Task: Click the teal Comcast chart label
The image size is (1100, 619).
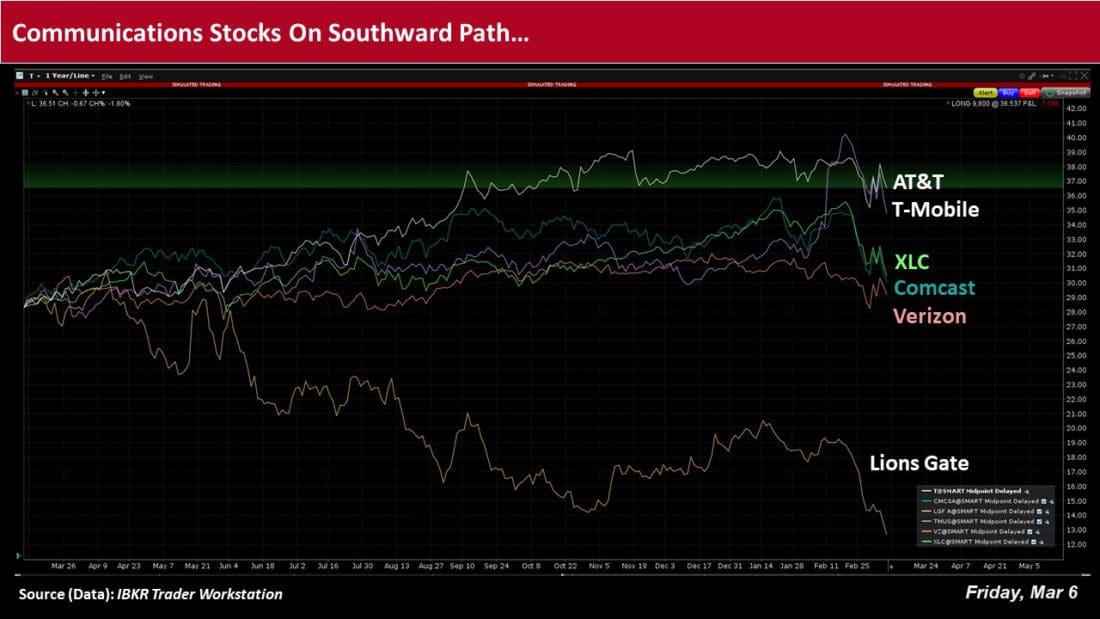Action: click(934, 288)
